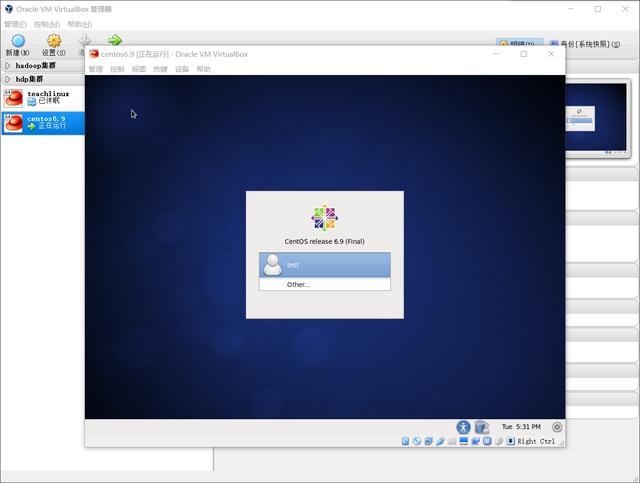This screenshot has height=483, width=640.
Task: Switch to the 明细 details tab
Action: pos(519,43)
